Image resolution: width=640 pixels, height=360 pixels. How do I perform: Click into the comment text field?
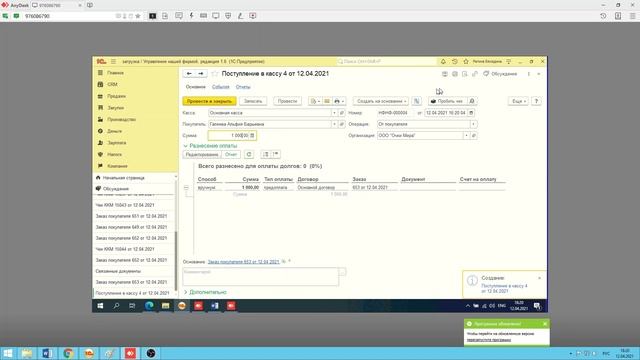(x=261, y=277)
